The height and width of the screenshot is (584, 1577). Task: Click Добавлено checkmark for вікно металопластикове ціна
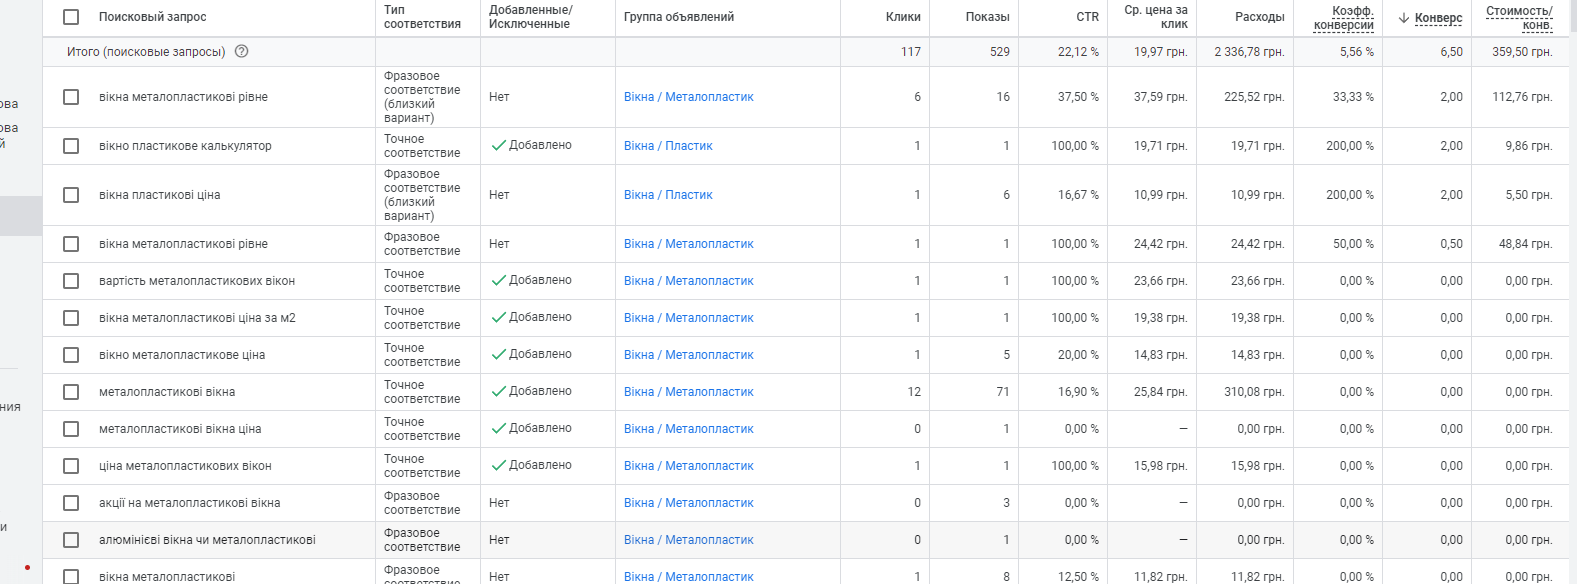tap(498, 355)
